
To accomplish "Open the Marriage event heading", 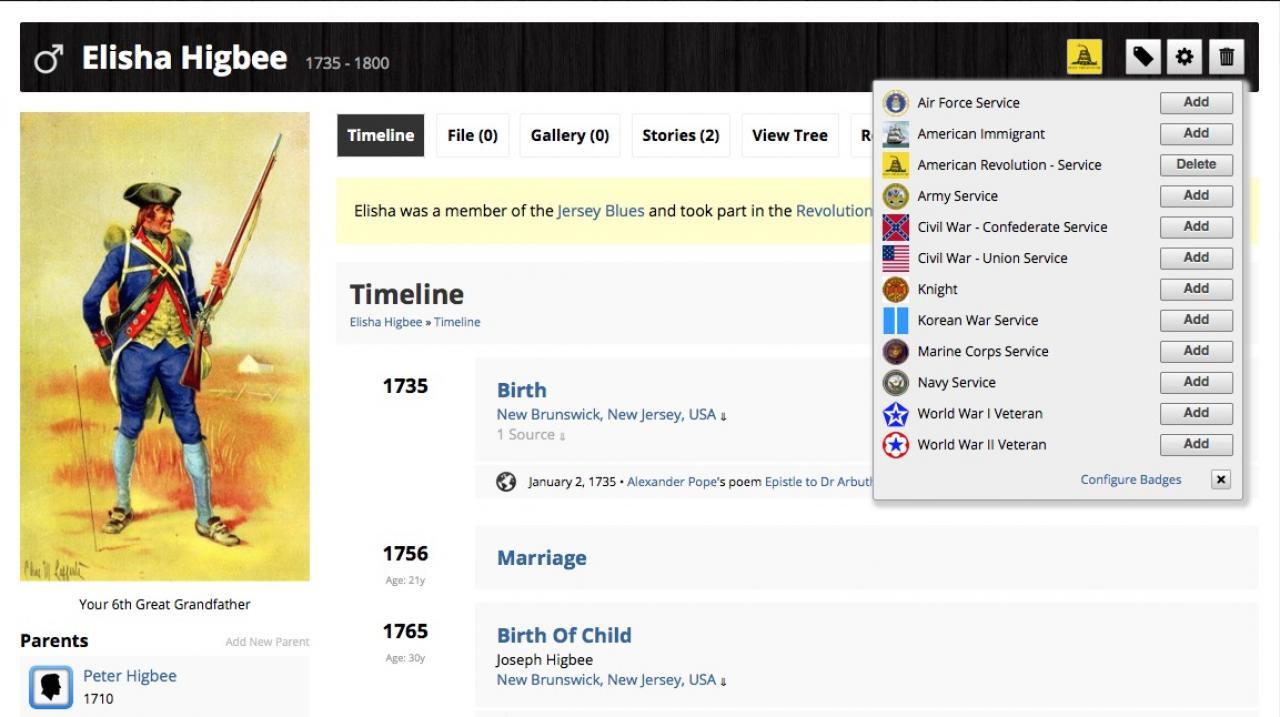I will click(x=542, y=558).
